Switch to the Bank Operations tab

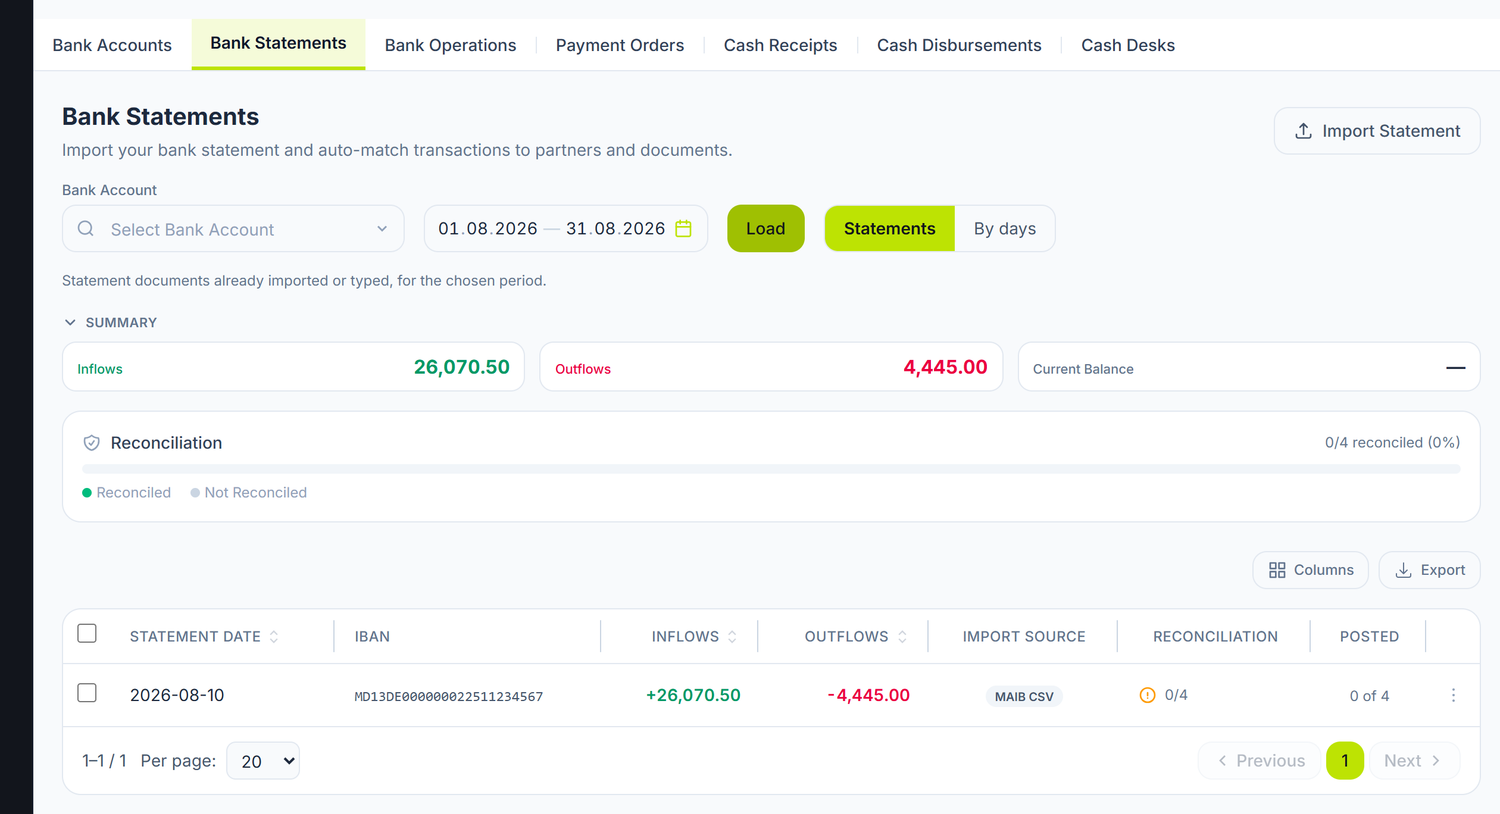point(450,45)
